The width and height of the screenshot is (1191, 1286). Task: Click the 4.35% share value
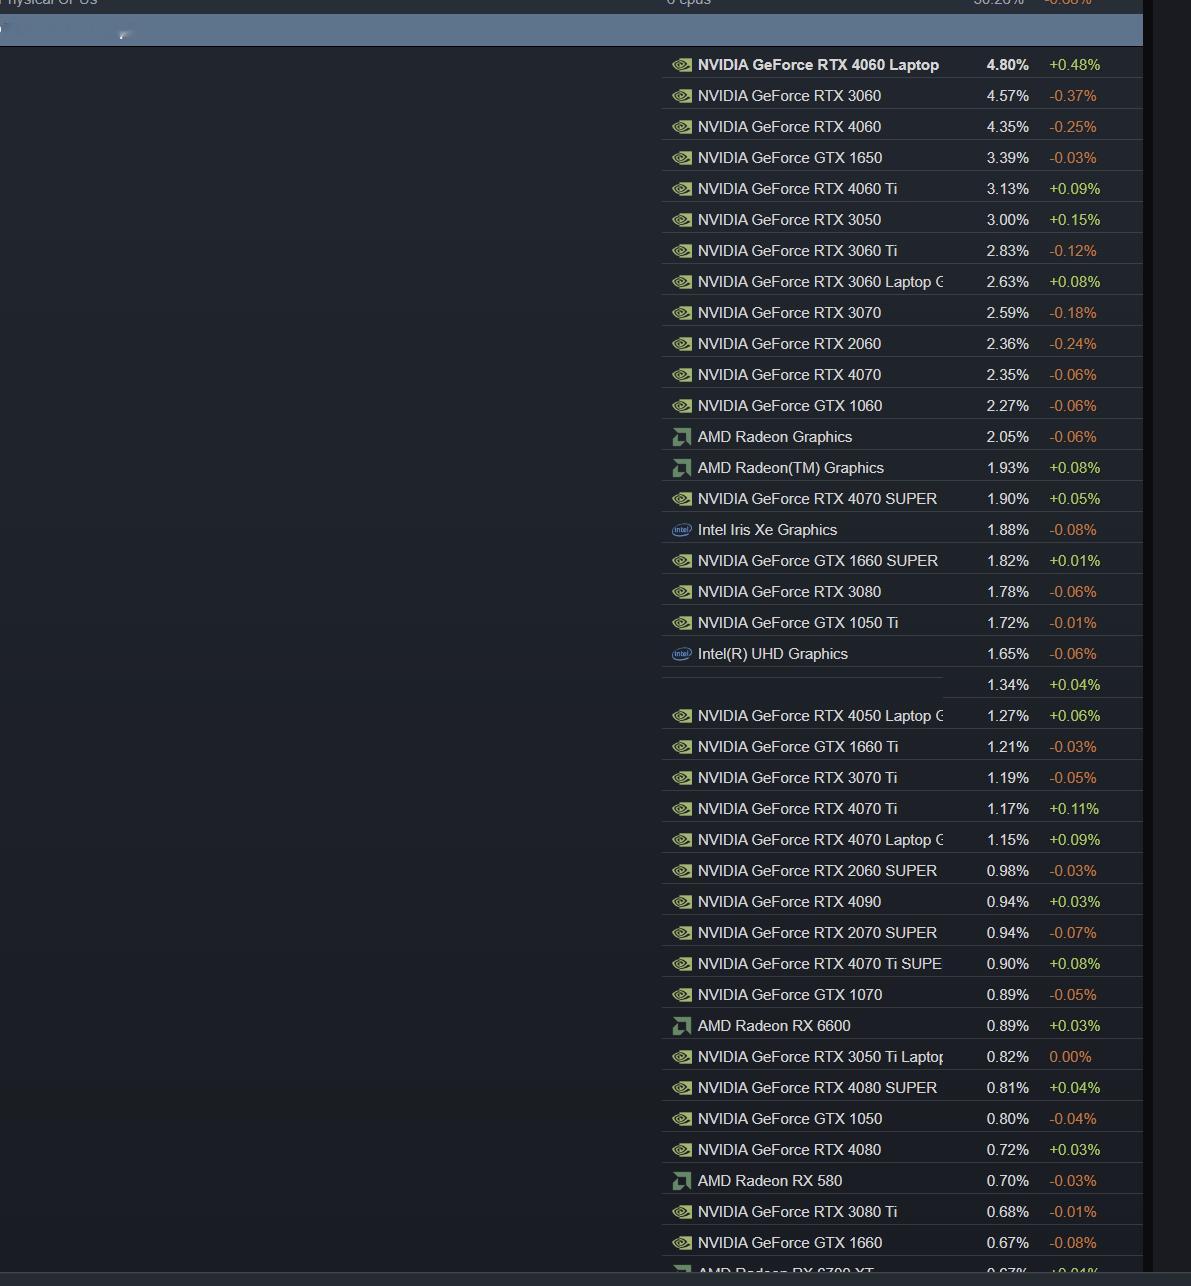pyautogui.click(x=1007, y=127)
